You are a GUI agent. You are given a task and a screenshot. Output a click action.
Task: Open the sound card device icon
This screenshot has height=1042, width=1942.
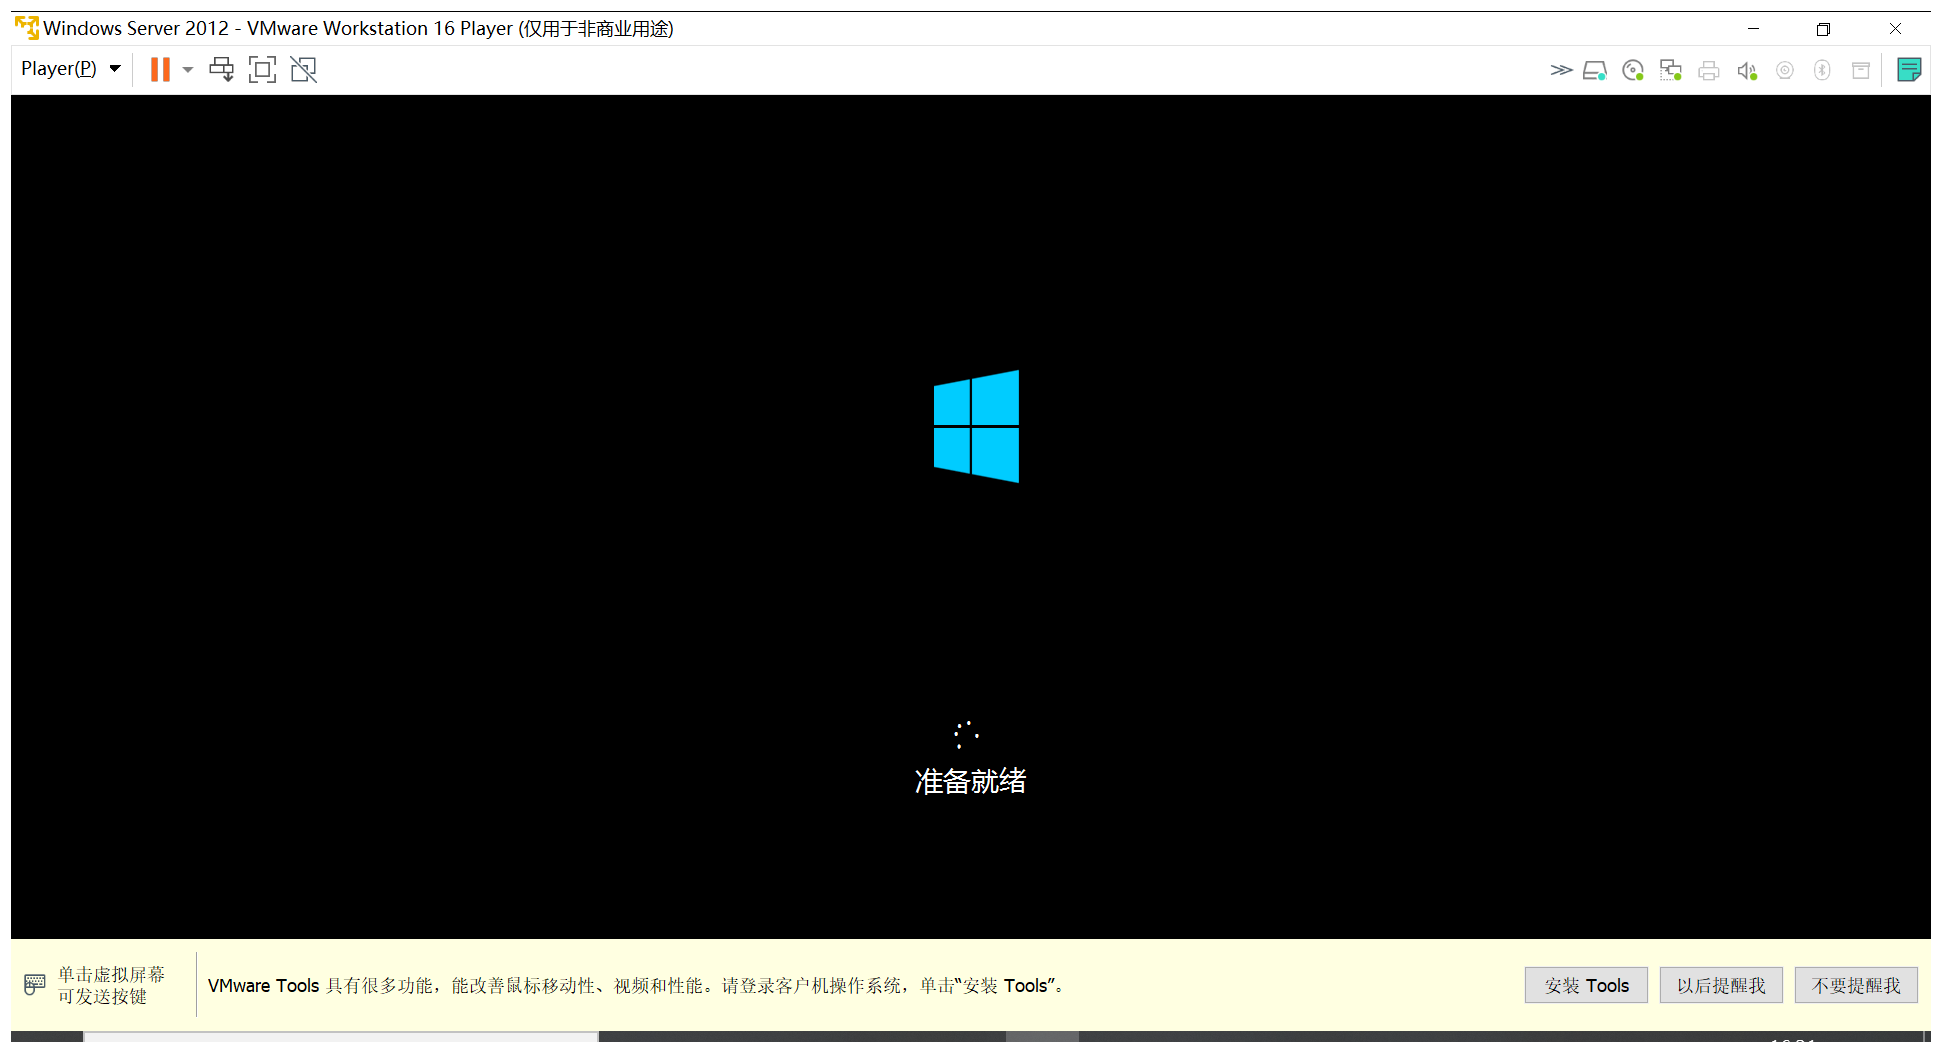1747,70
